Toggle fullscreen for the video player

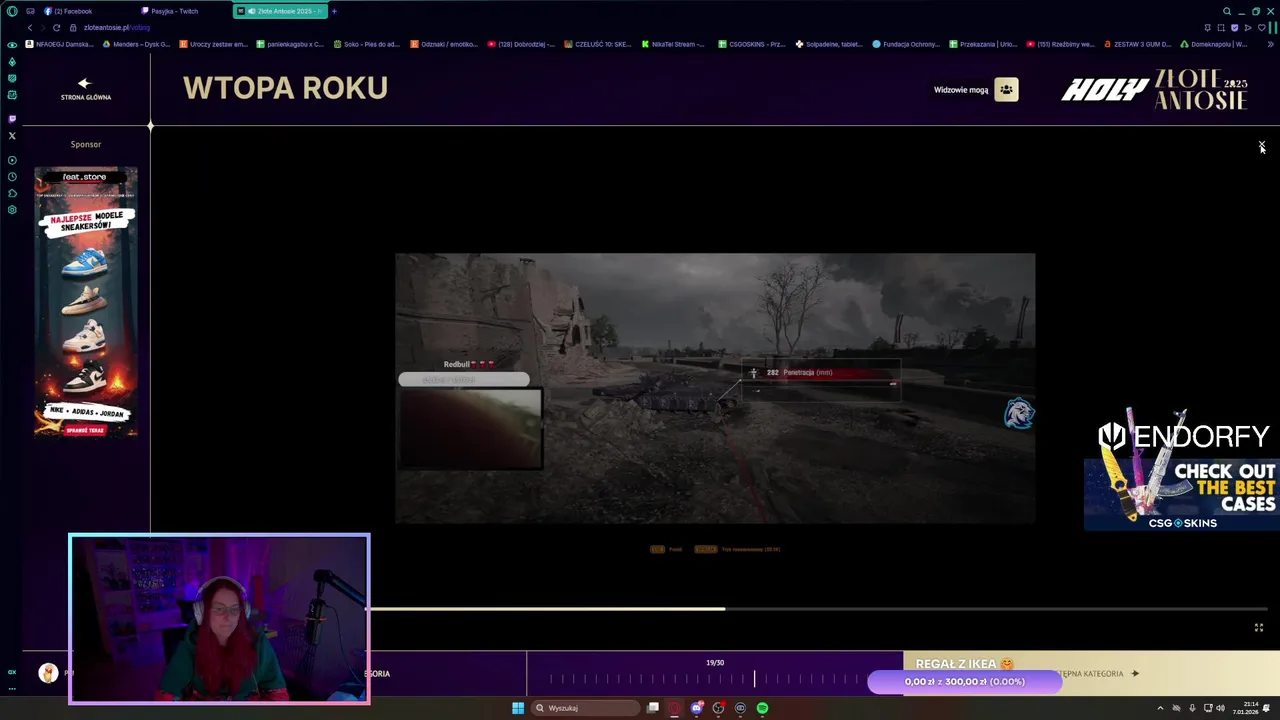pyautogui.click(x=1259, y=628)
